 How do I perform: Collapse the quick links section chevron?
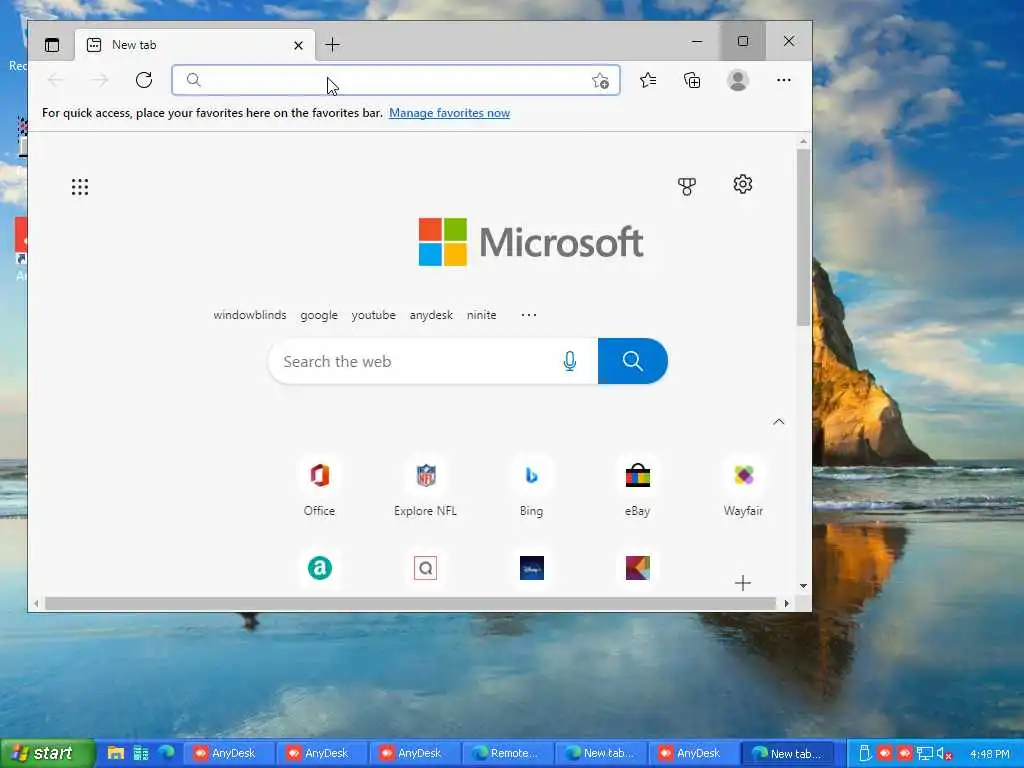tap(778, 422)
